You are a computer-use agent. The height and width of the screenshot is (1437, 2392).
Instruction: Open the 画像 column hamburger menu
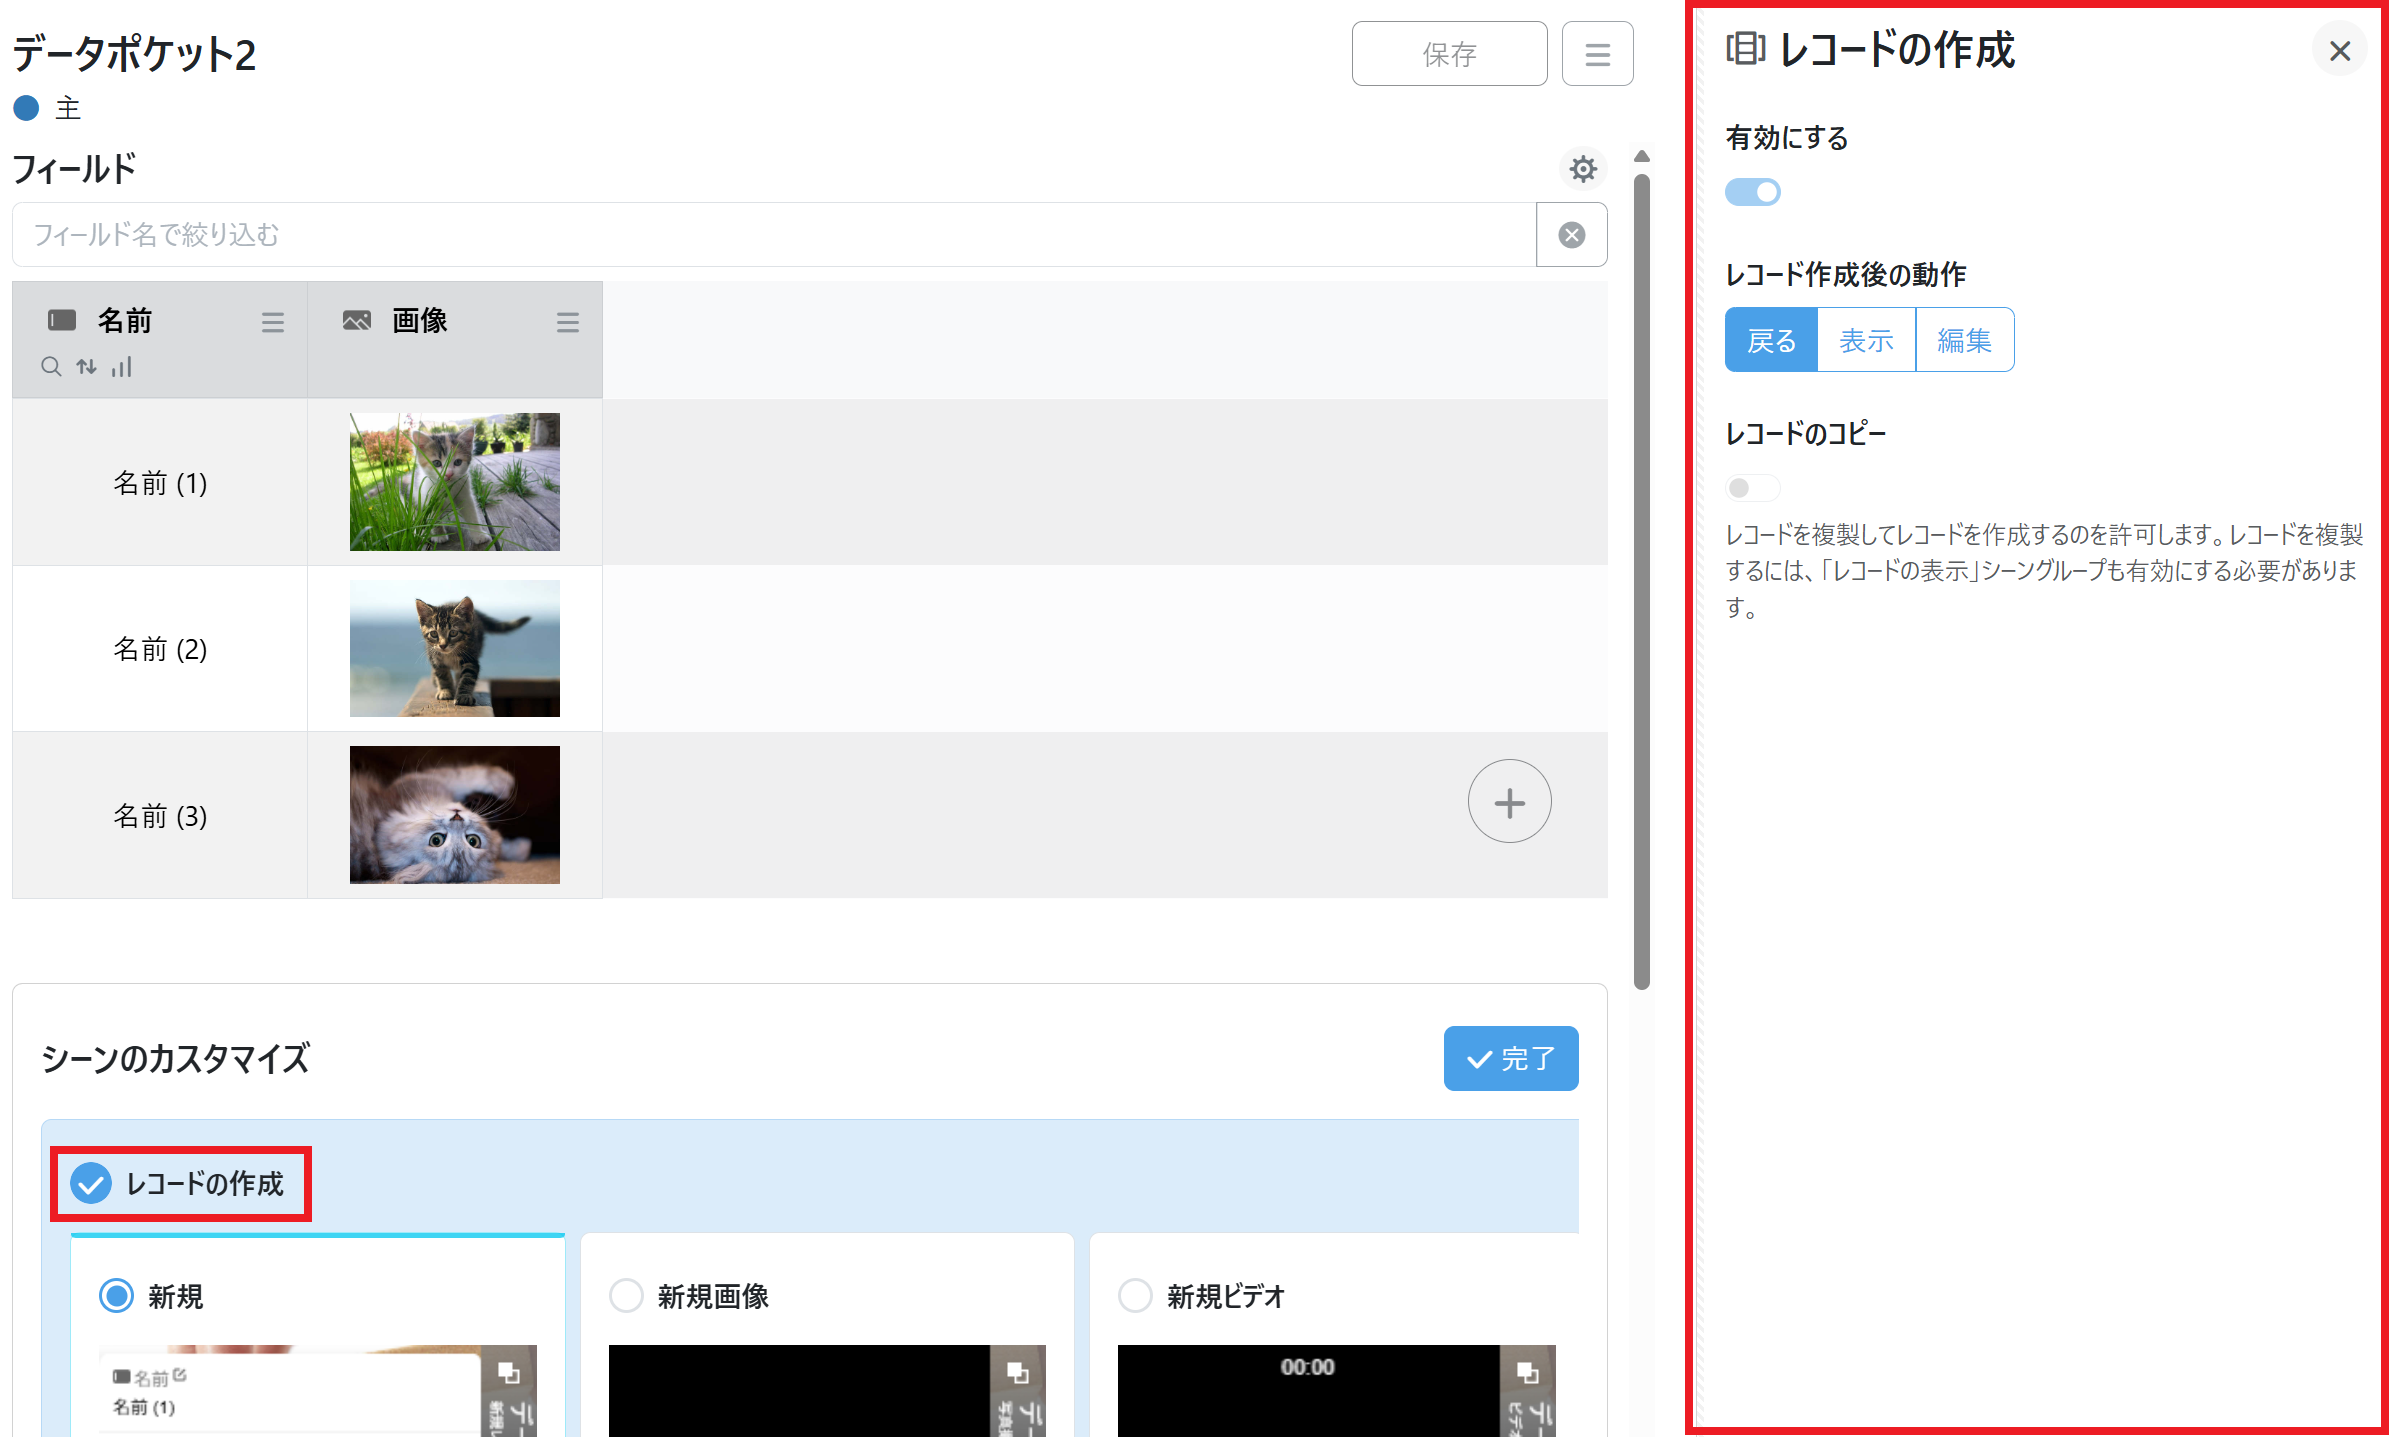(x=567, y=322)
